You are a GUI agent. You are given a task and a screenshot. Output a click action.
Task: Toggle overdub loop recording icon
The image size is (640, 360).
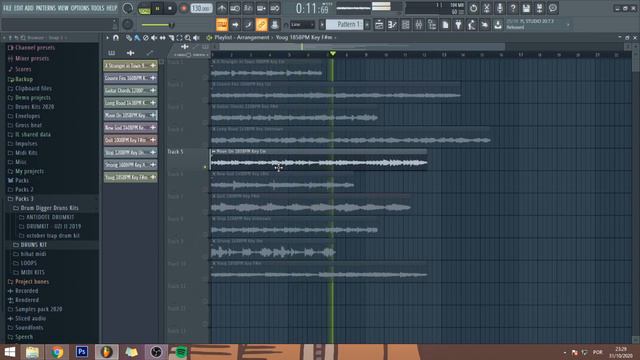pos(262,9)
